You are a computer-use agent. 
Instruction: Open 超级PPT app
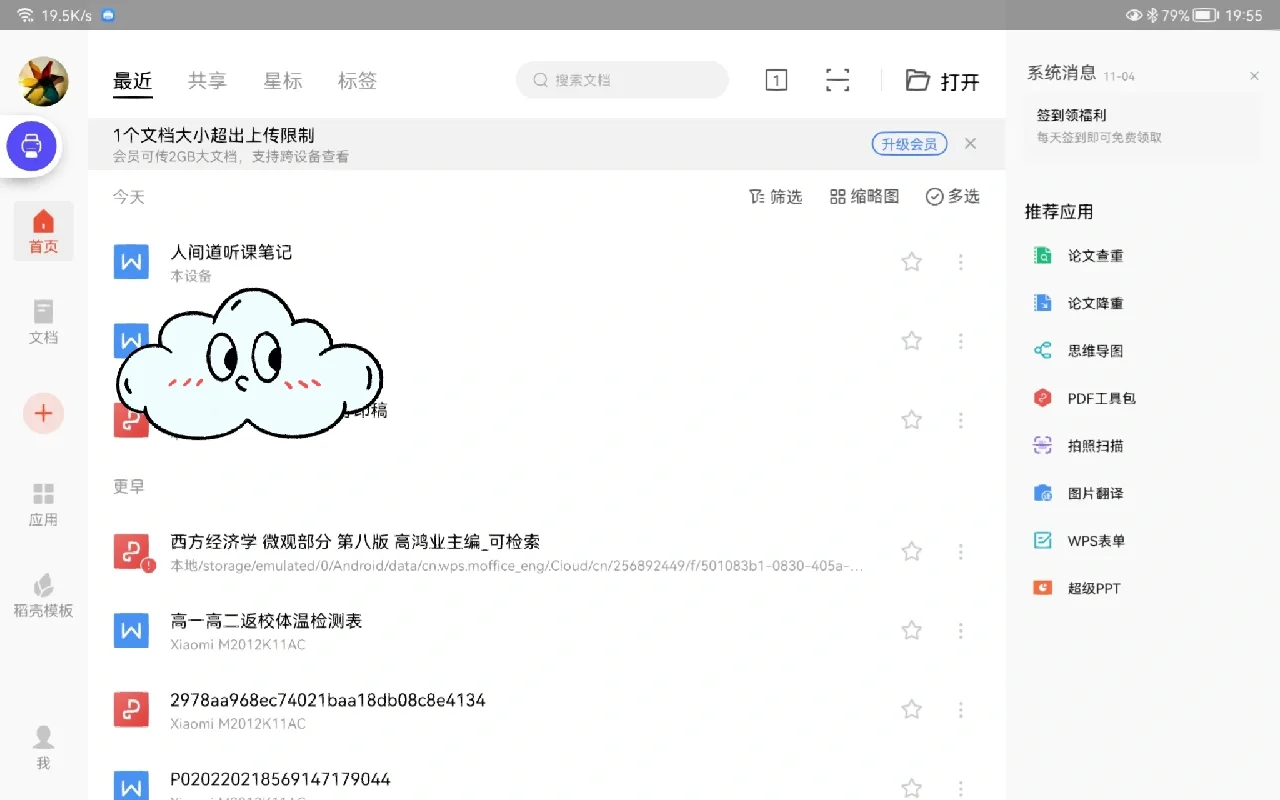(x=1078, y=588)
